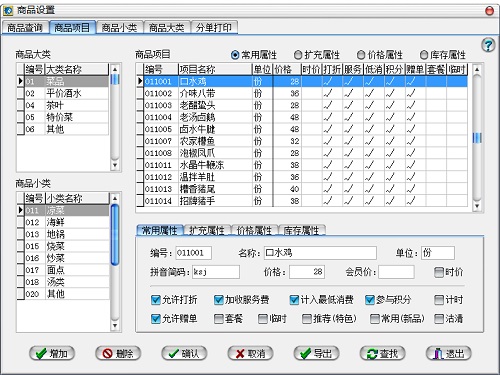
Task: Click the 编号 input field
Action: pos(193,253)
